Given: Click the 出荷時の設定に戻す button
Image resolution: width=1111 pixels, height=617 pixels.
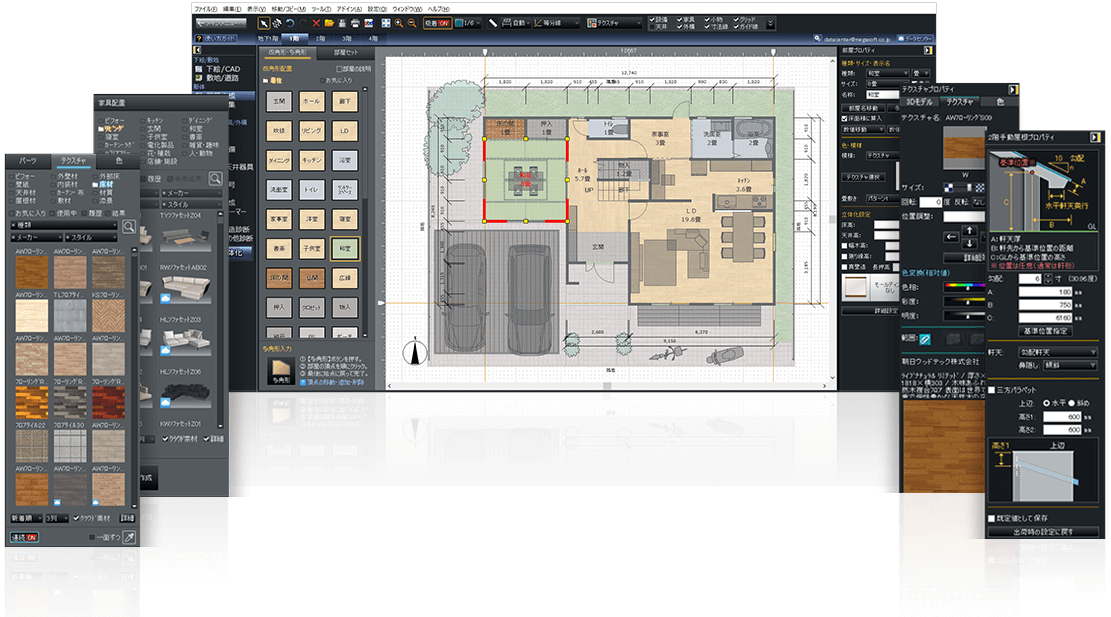Looking at the screenshot, I should point(1044,532).
